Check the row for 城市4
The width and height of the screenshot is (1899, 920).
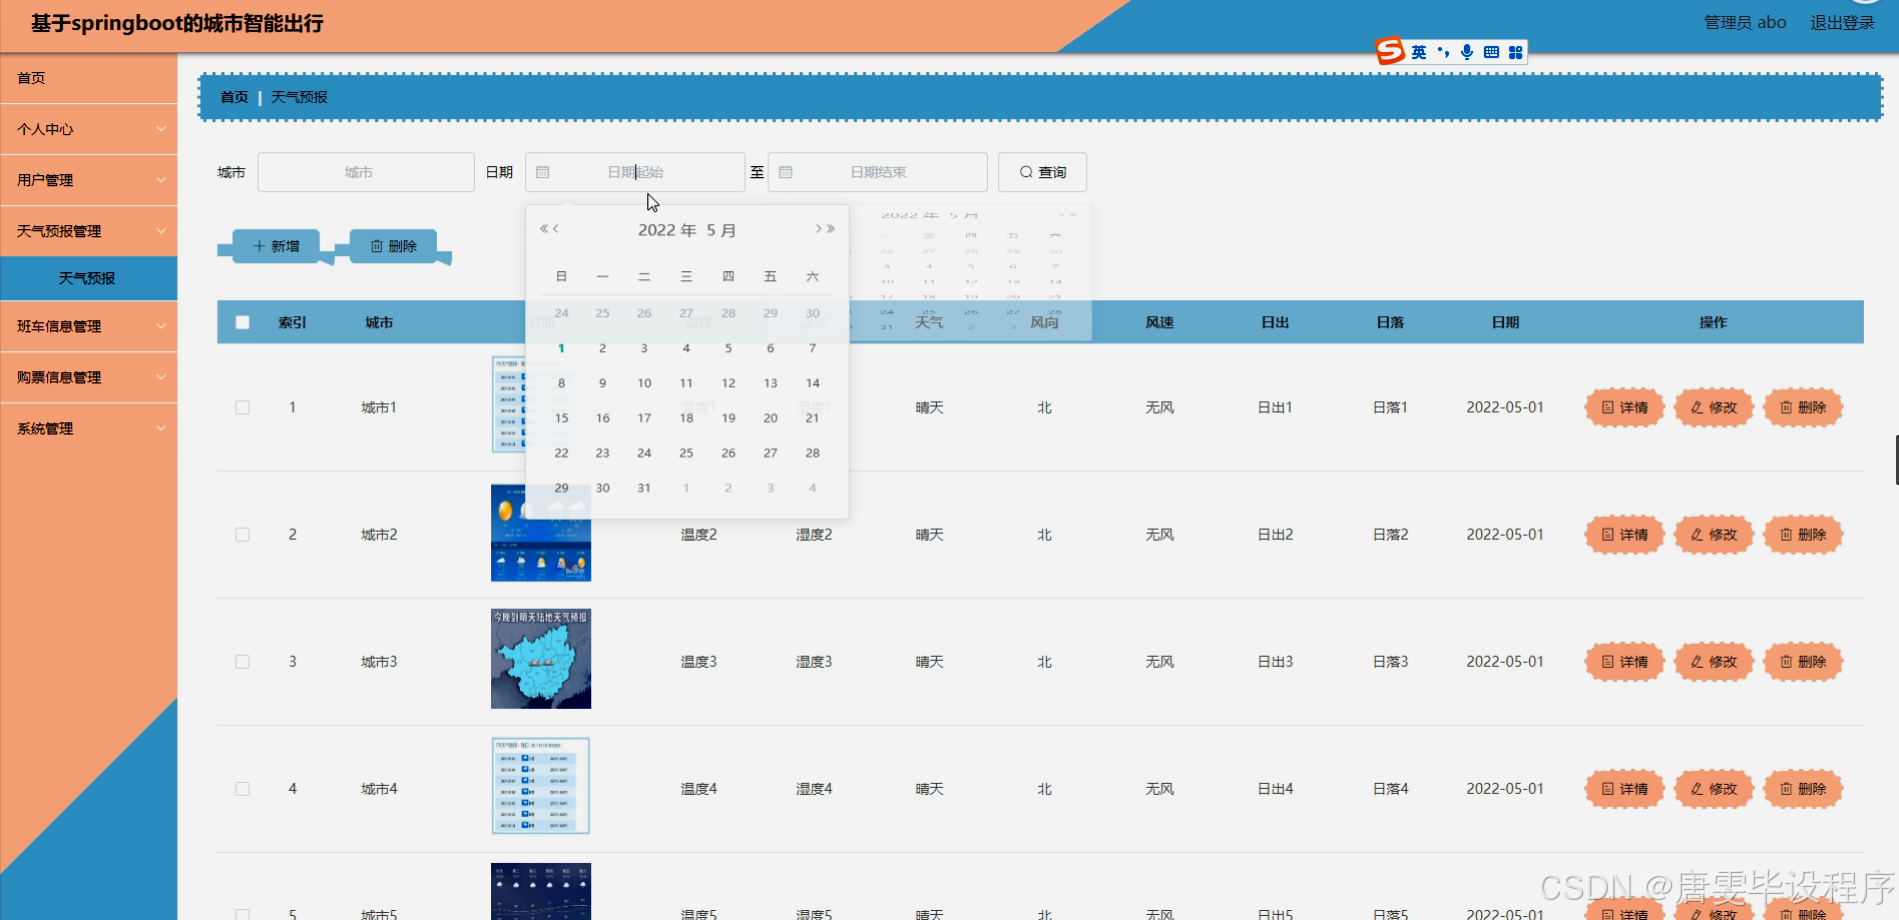[x=242, y=788]
